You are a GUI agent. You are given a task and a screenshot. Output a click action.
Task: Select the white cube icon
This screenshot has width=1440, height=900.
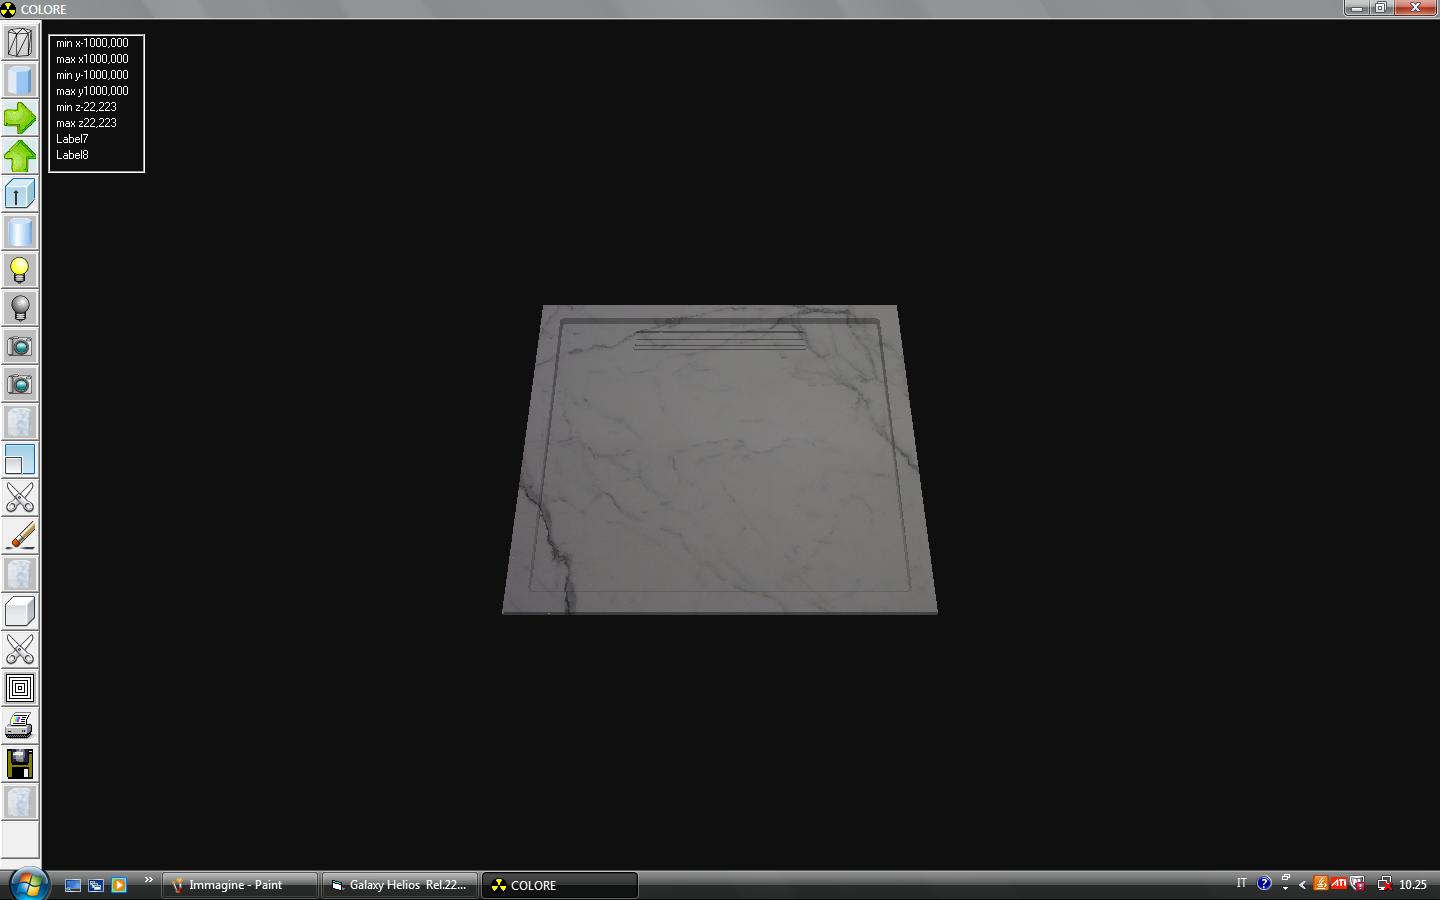[x=20, y=612]
